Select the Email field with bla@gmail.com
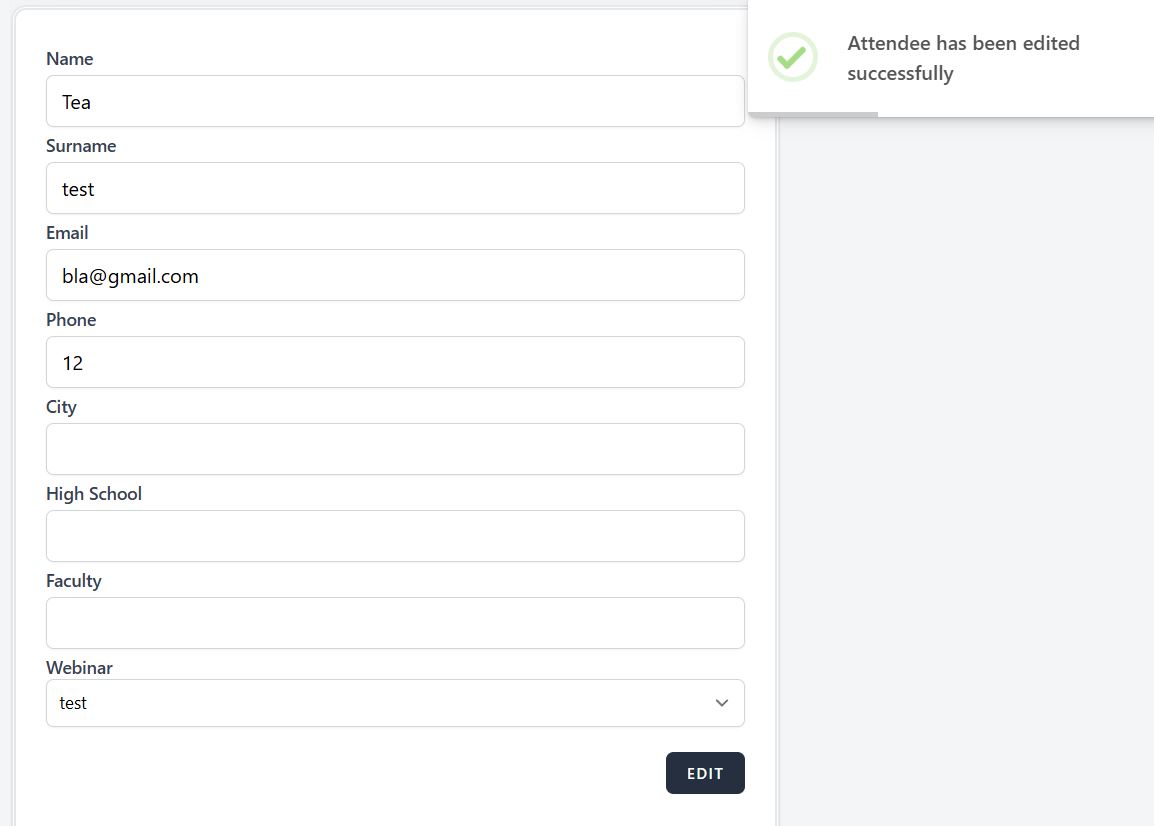Screen dimensions: 1154x826 coord(395,275)
